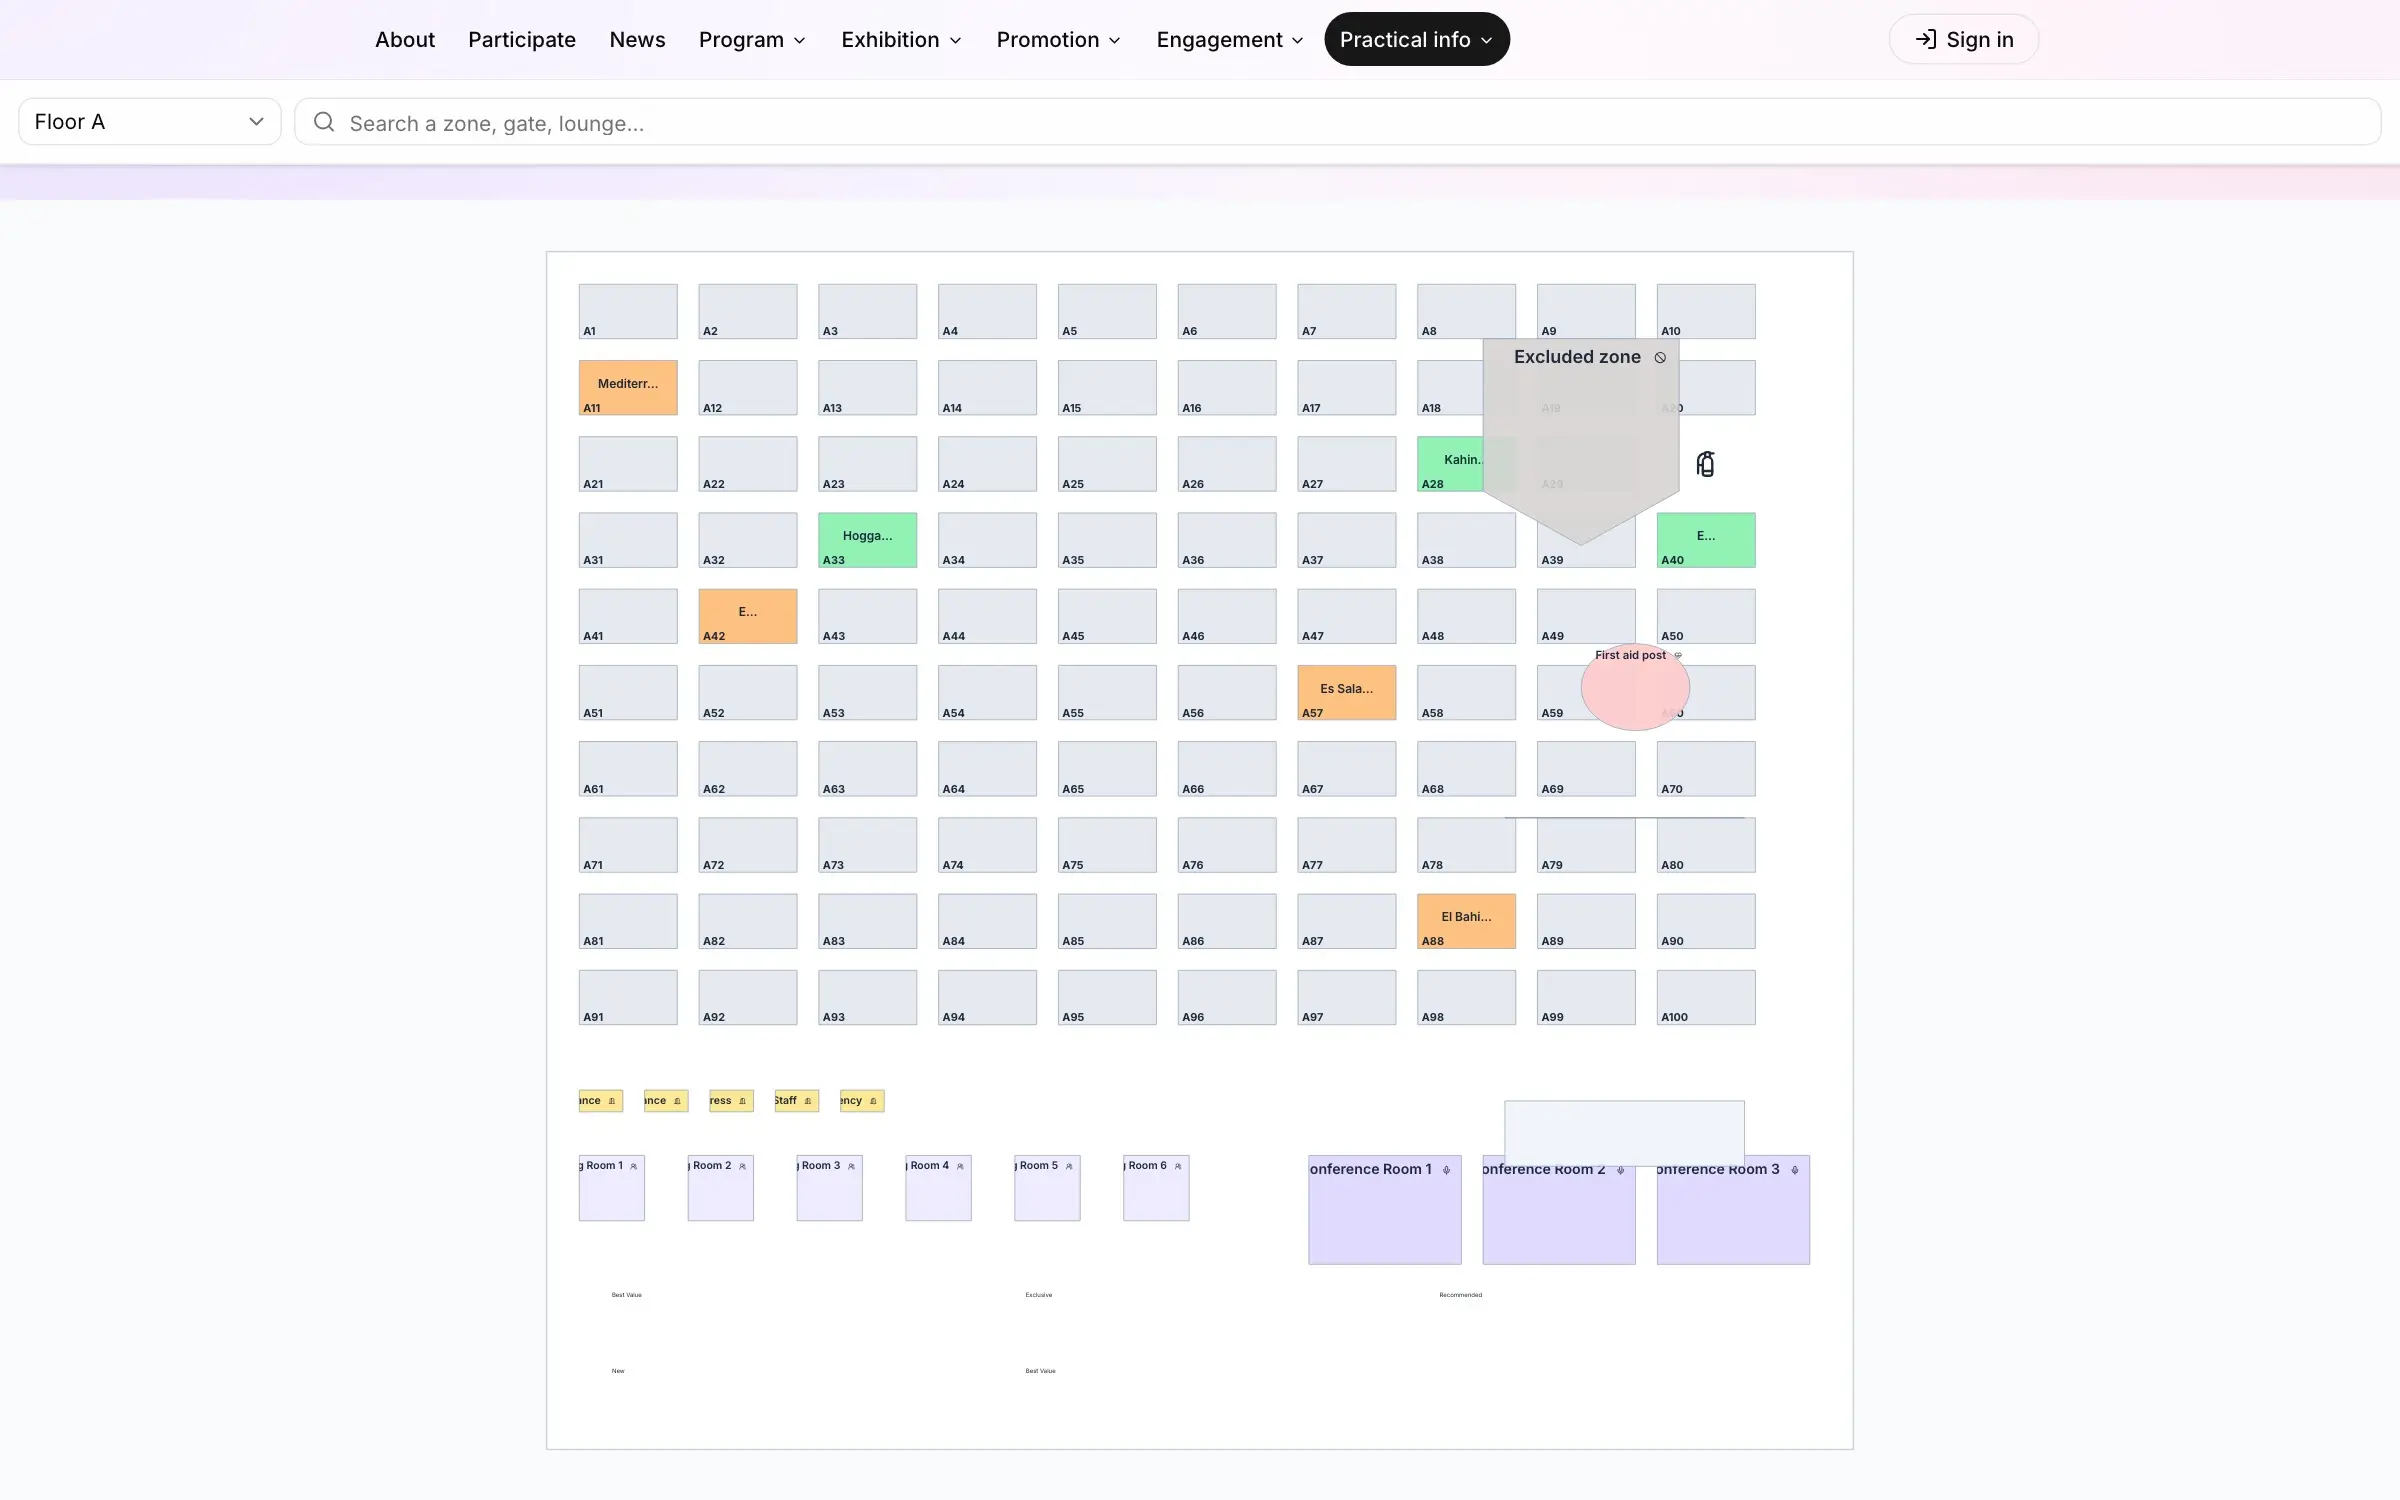Click the door icon on the Staff gate tag

pyautogui.click(x=808, y=1101)
